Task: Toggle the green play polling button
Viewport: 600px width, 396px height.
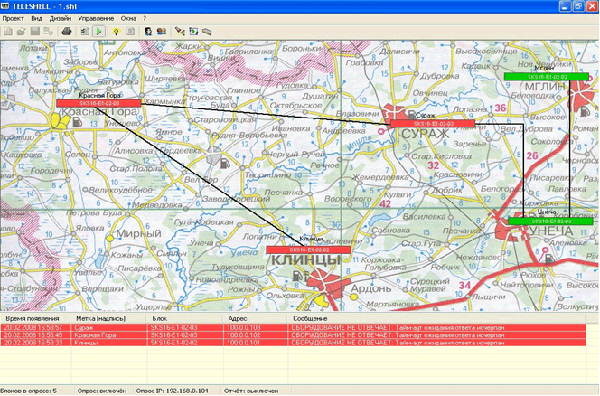Action: click(99, 31)
